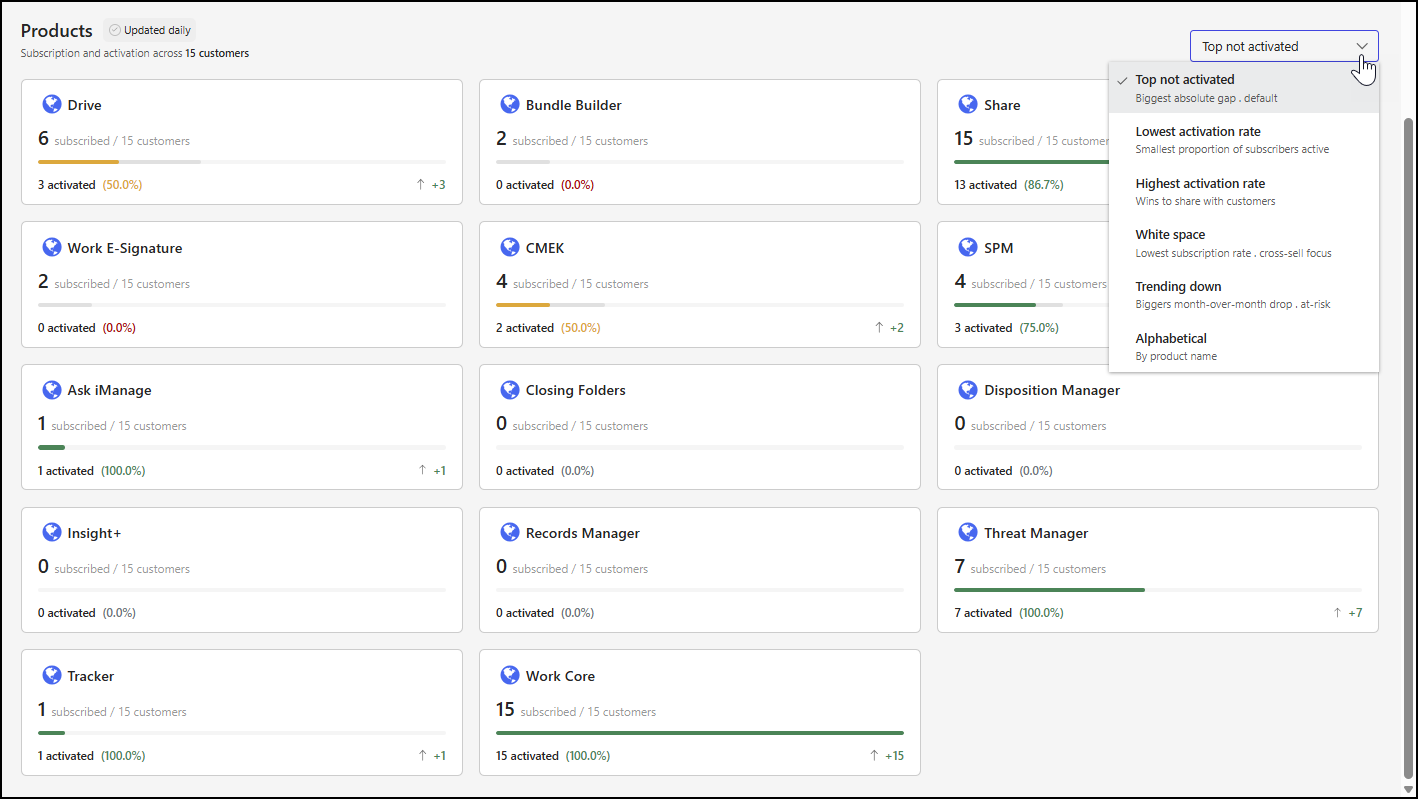
Task: Click the scrollbar down arrow
Action: (x=1408, y=789)
